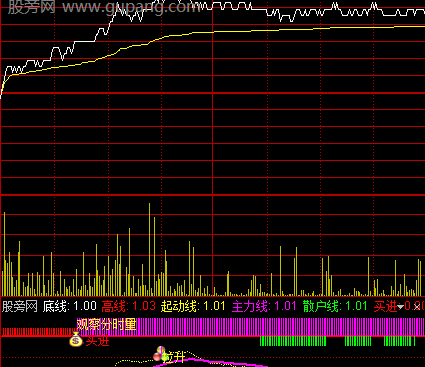Open the indicator dropdown arrow beside 买进
This screenshot has width=425, height=367.
[400, 307]
